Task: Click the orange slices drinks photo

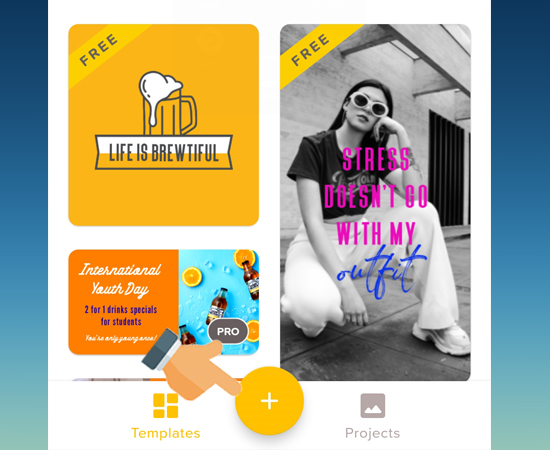Action: [x=219, y=302]
